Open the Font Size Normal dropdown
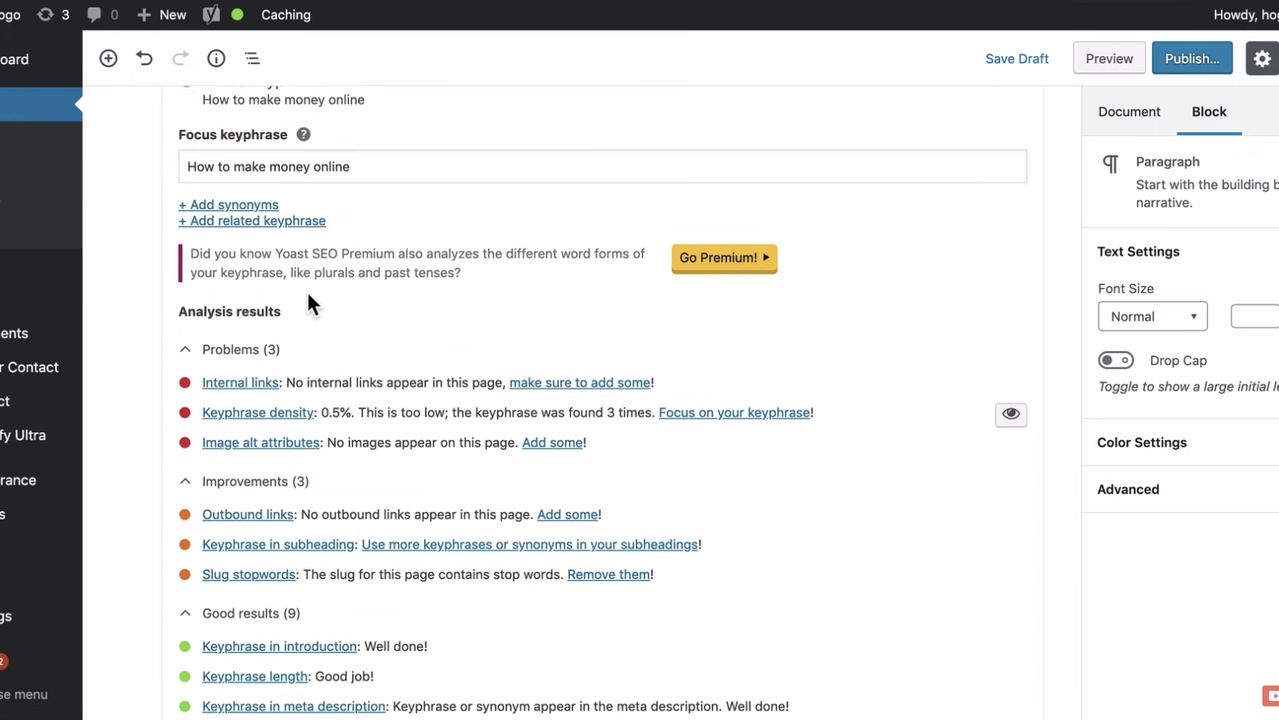The image size is (1279, 720). [x=1152, y=317]
